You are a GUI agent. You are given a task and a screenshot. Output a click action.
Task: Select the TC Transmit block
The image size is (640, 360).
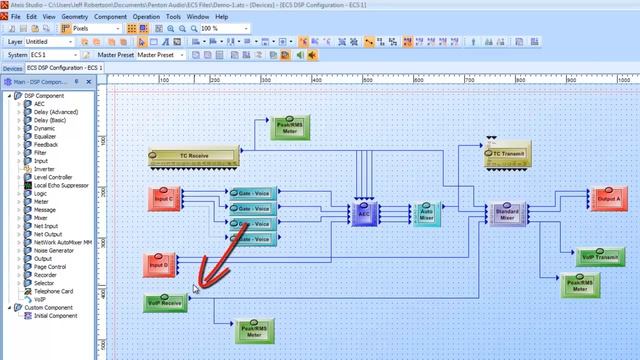508,154
